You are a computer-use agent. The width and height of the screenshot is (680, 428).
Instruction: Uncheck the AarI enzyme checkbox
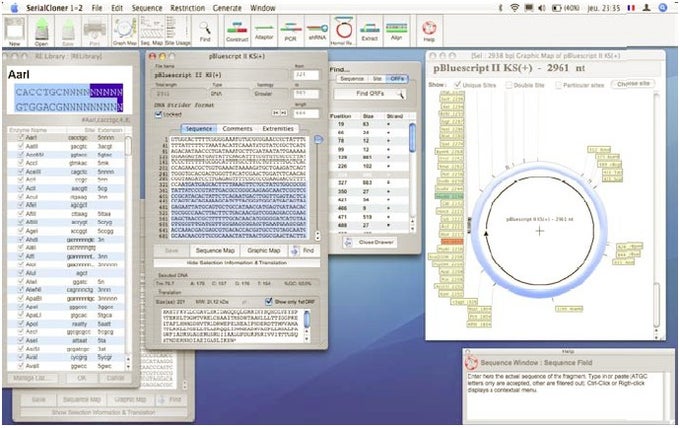pos(20,137)
